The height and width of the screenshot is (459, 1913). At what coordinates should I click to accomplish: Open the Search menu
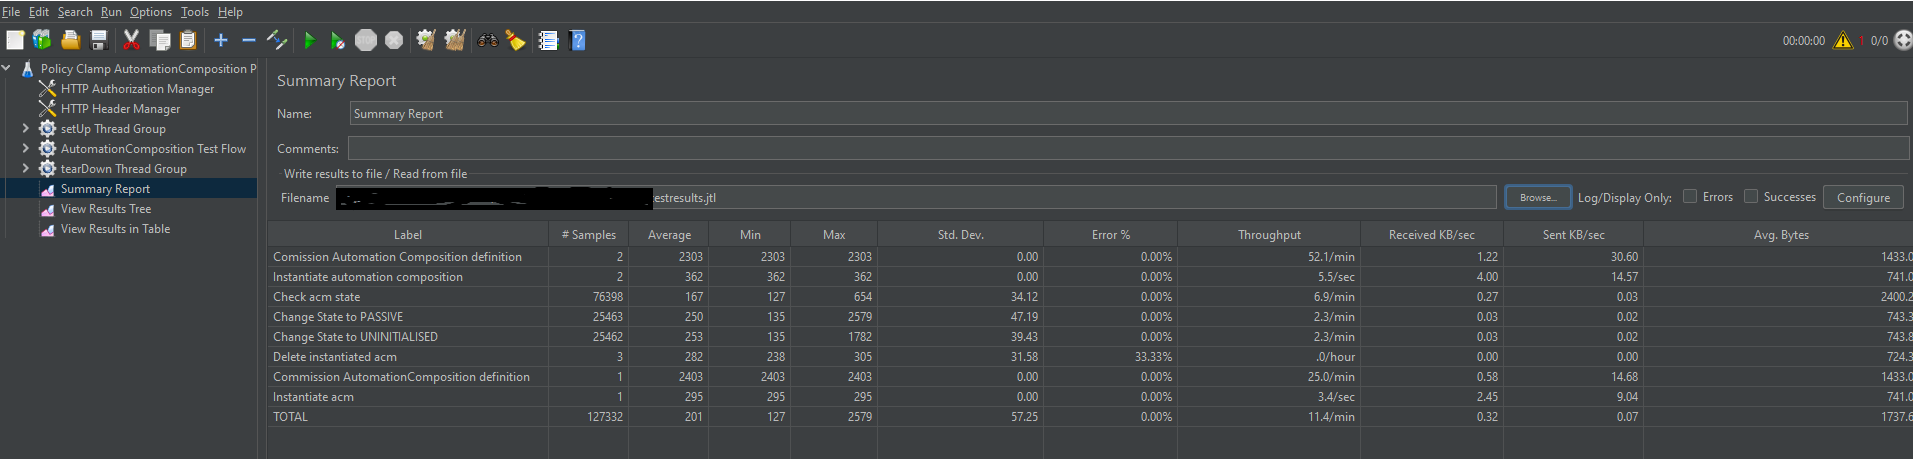(75, 12)
